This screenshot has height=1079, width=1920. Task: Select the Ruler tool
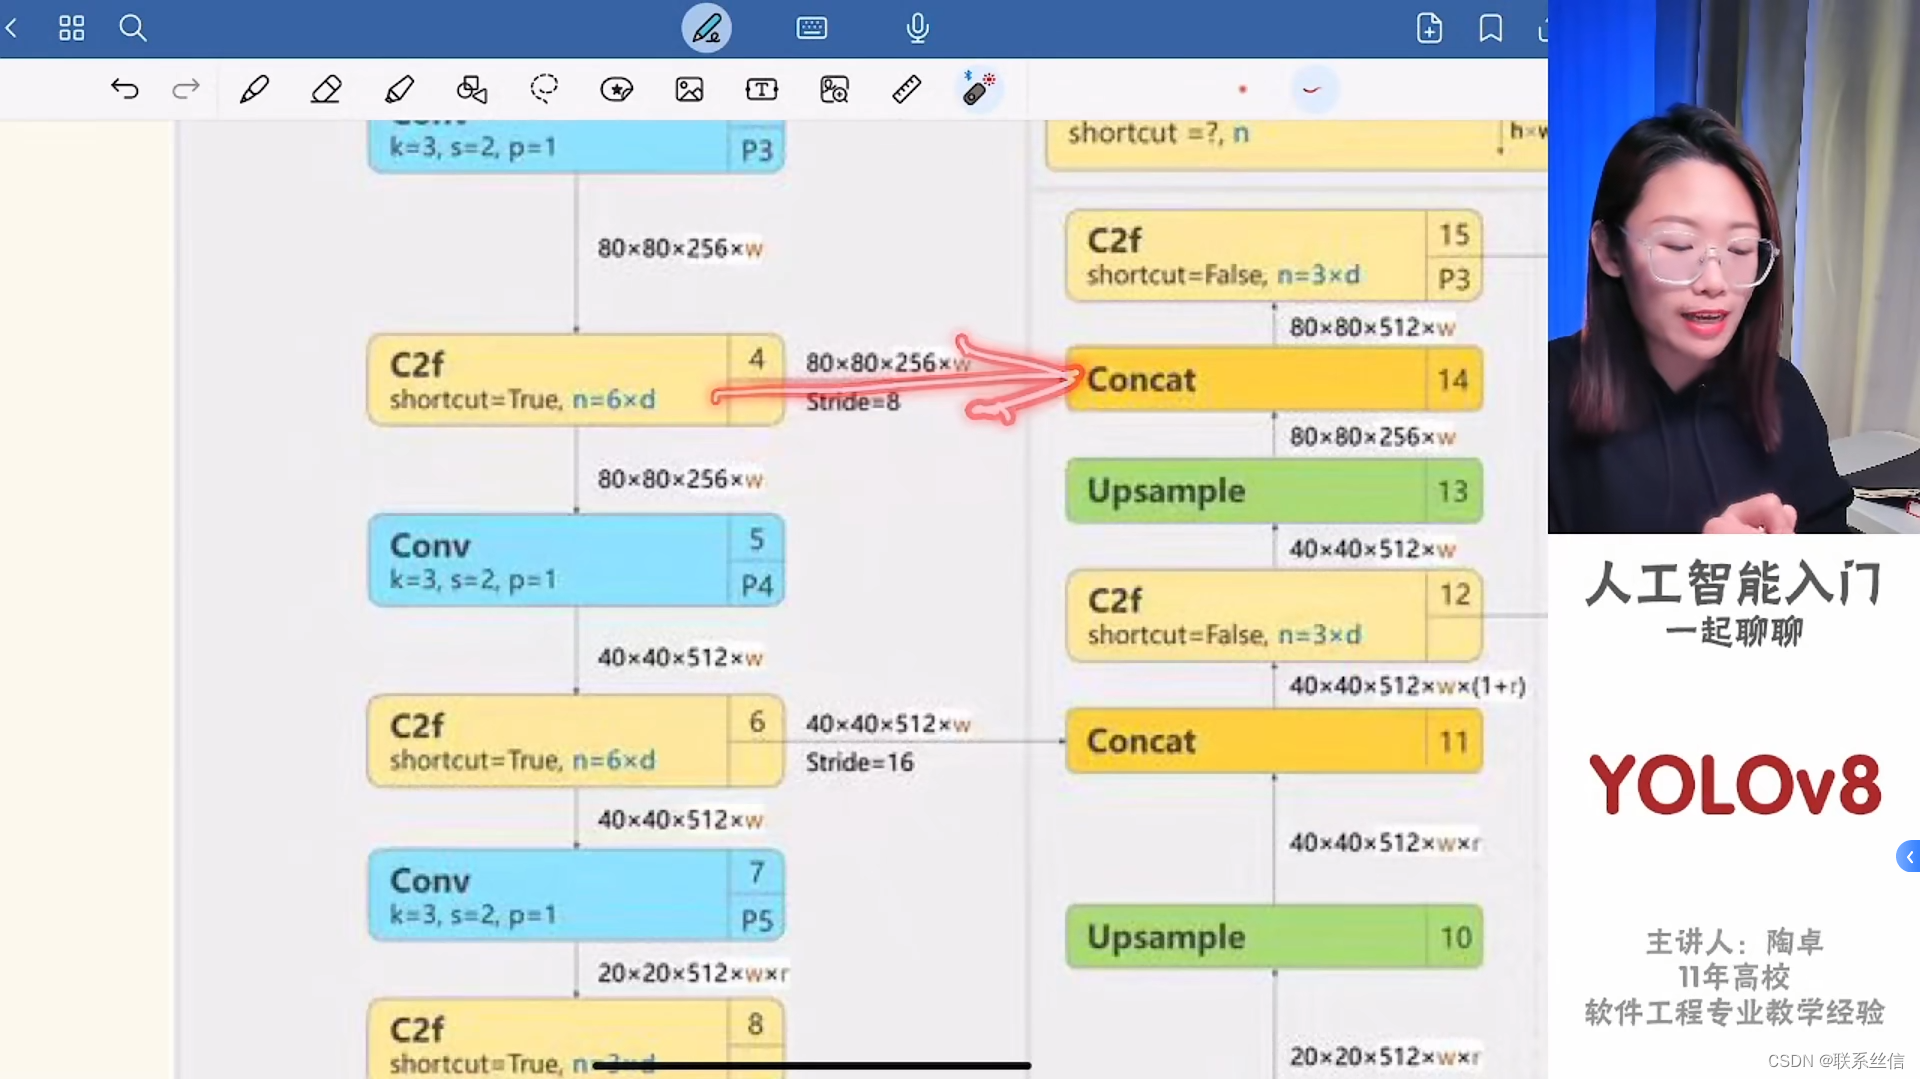[x=906, y=89]
